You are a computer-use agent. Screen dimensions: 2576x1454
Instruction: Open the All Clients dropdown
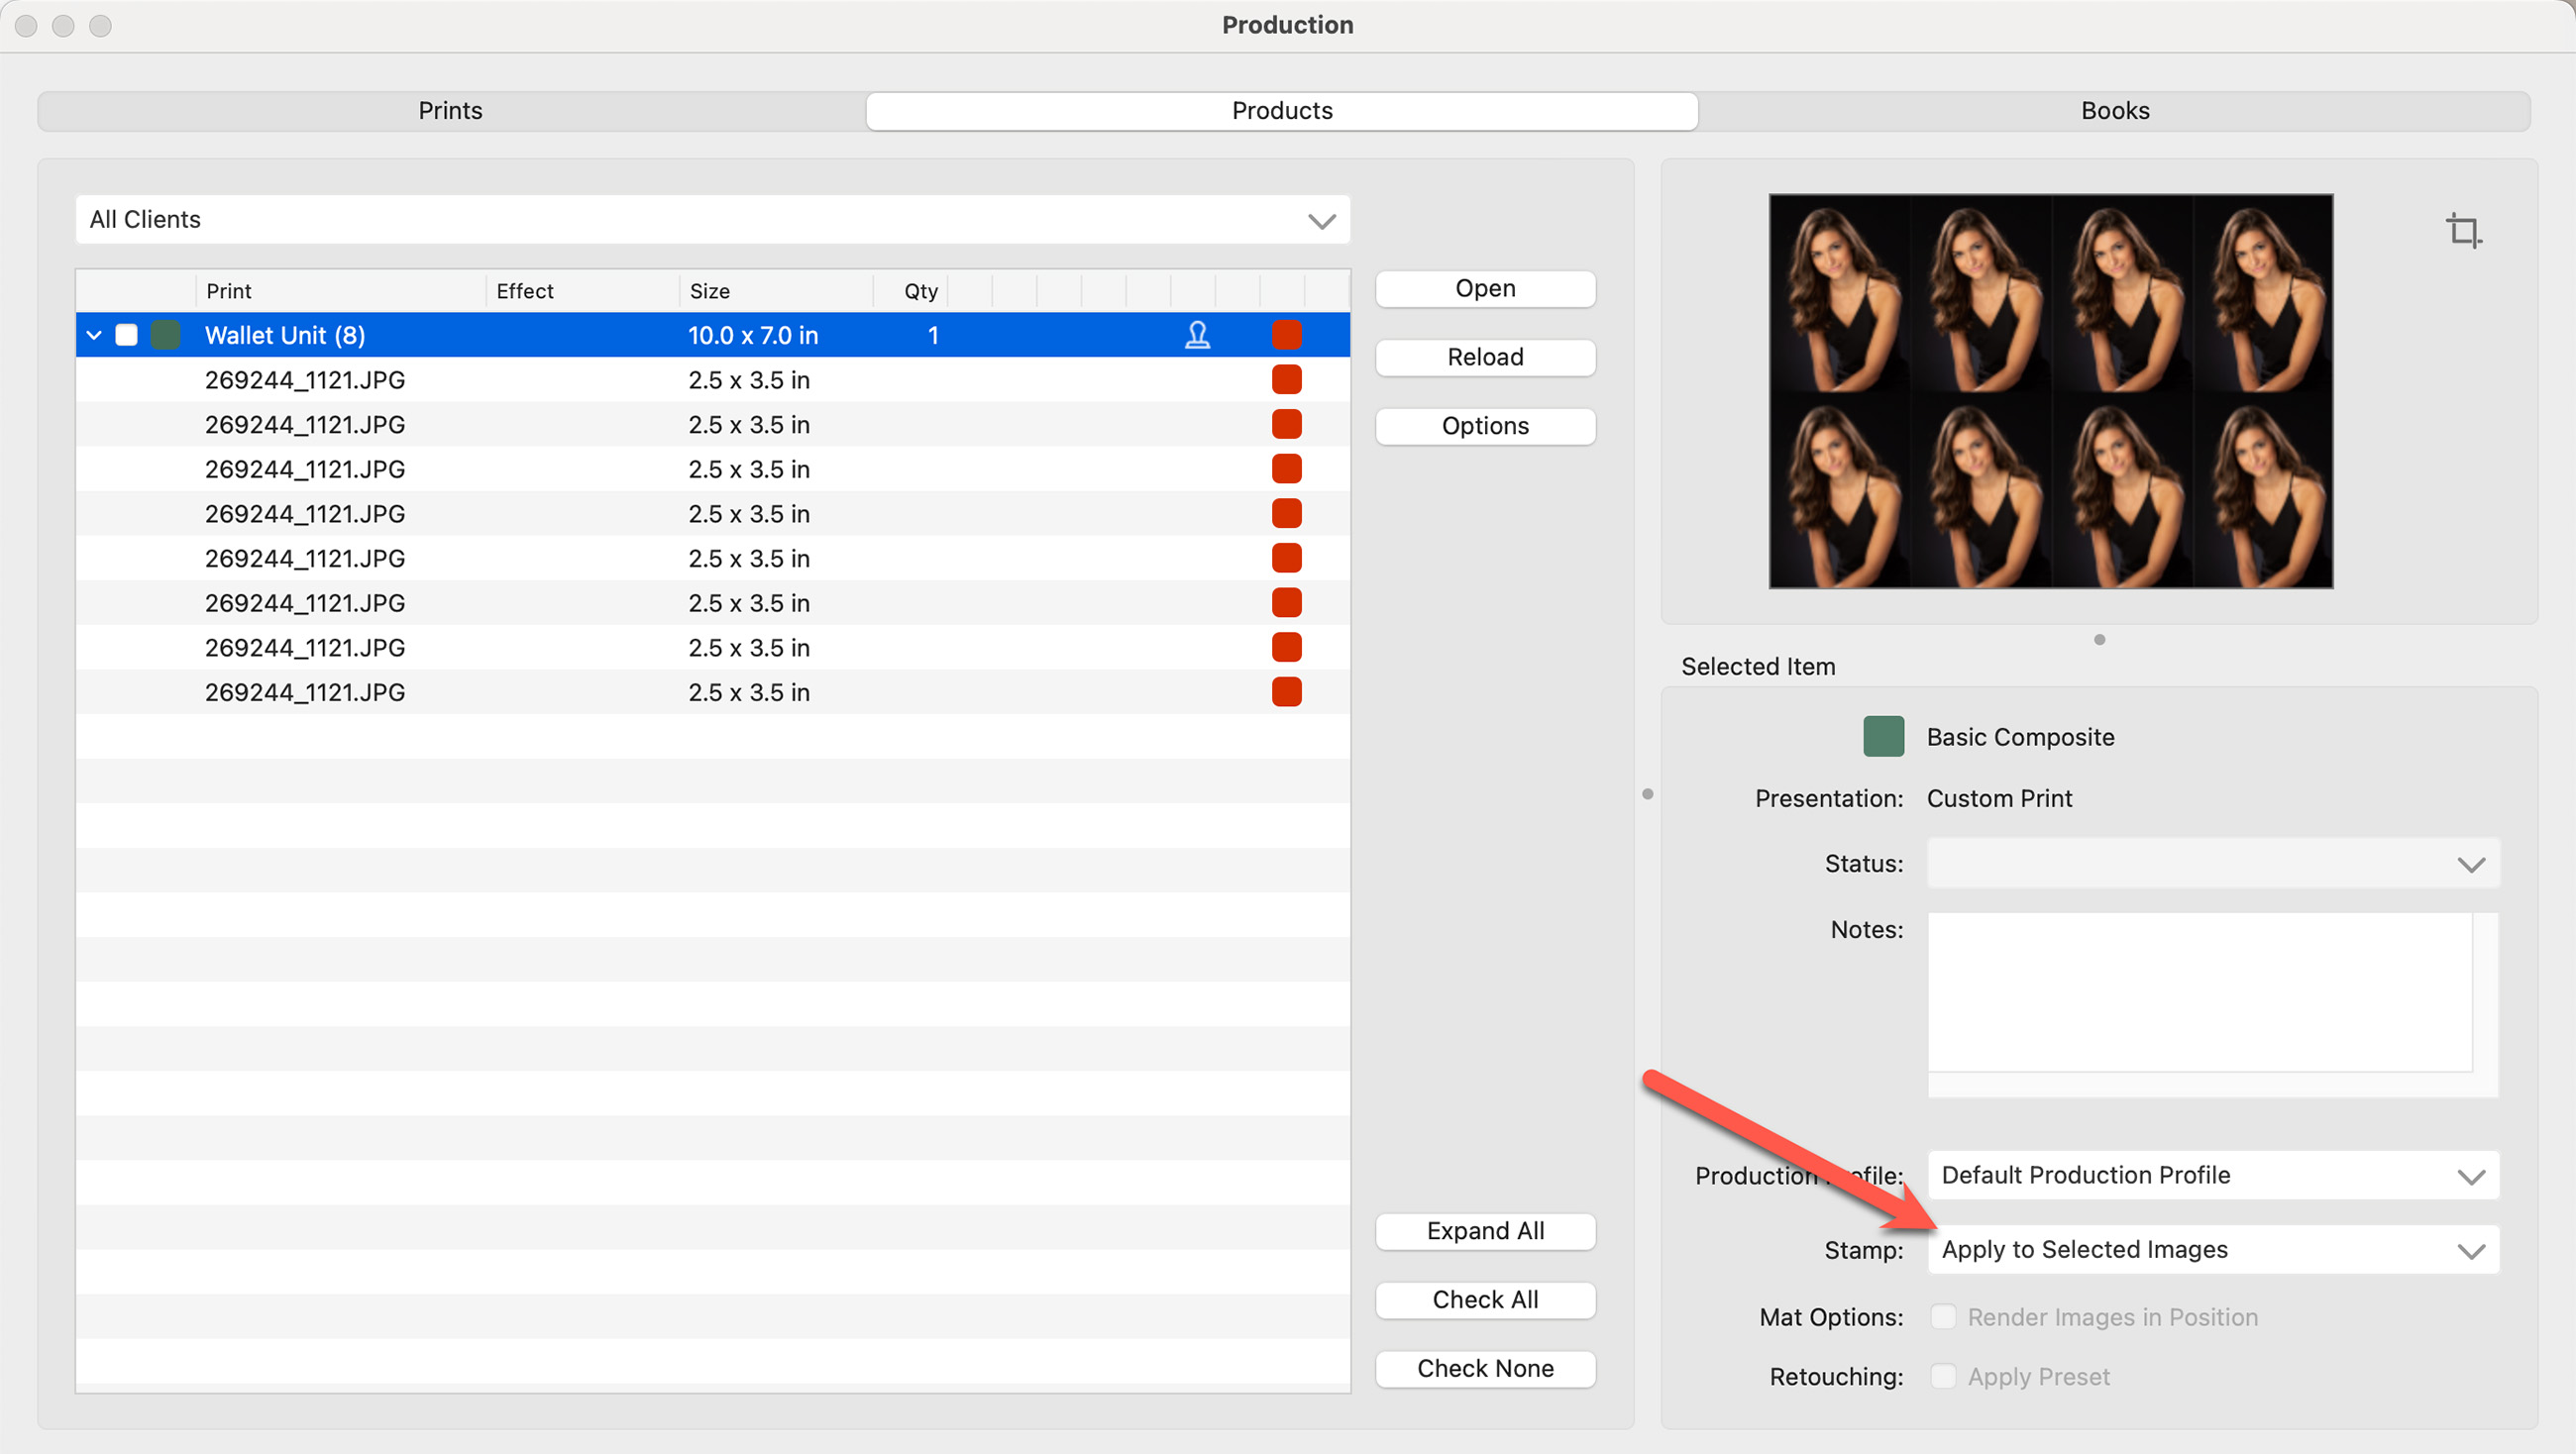[x=712, y=220]
